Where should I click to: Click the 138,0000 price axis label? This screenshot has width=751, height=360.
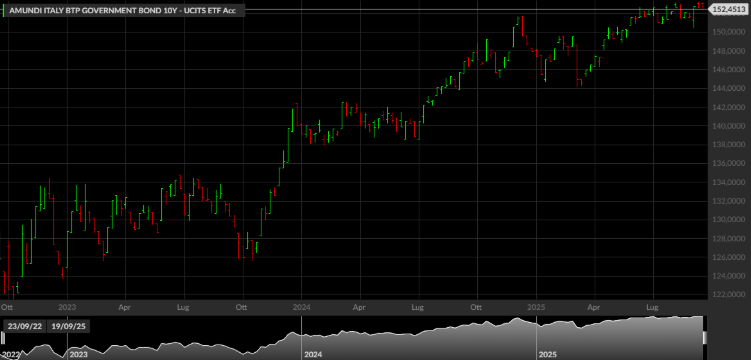tap(729, 145)
